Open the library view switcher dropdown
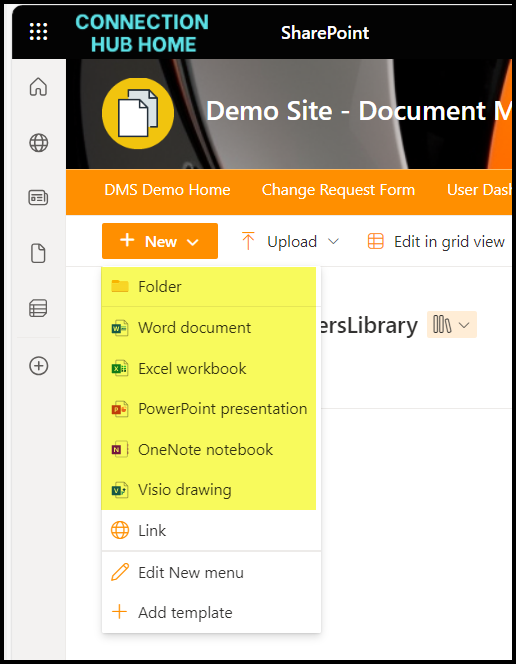 click(x=452, y=325)
